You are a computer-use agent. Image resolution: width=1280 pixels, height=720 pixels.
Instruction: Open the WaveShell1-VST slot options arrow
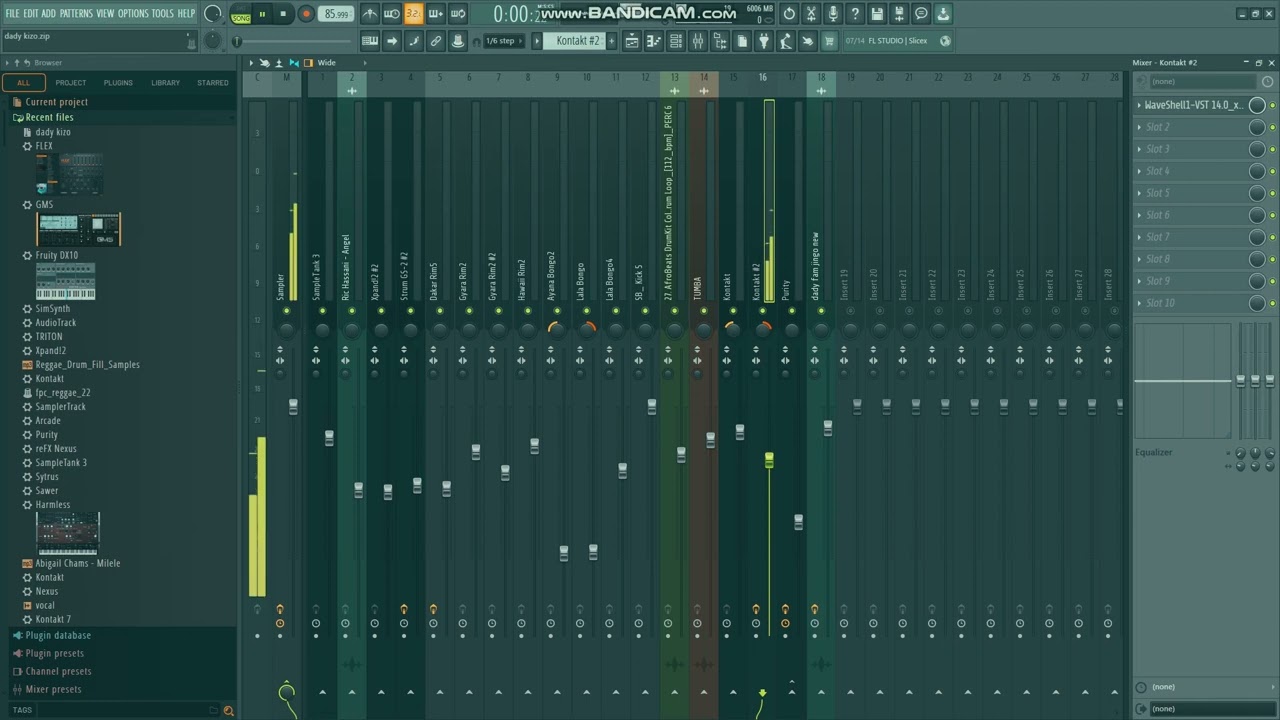pyautogui.click(x=1139, y=105)
